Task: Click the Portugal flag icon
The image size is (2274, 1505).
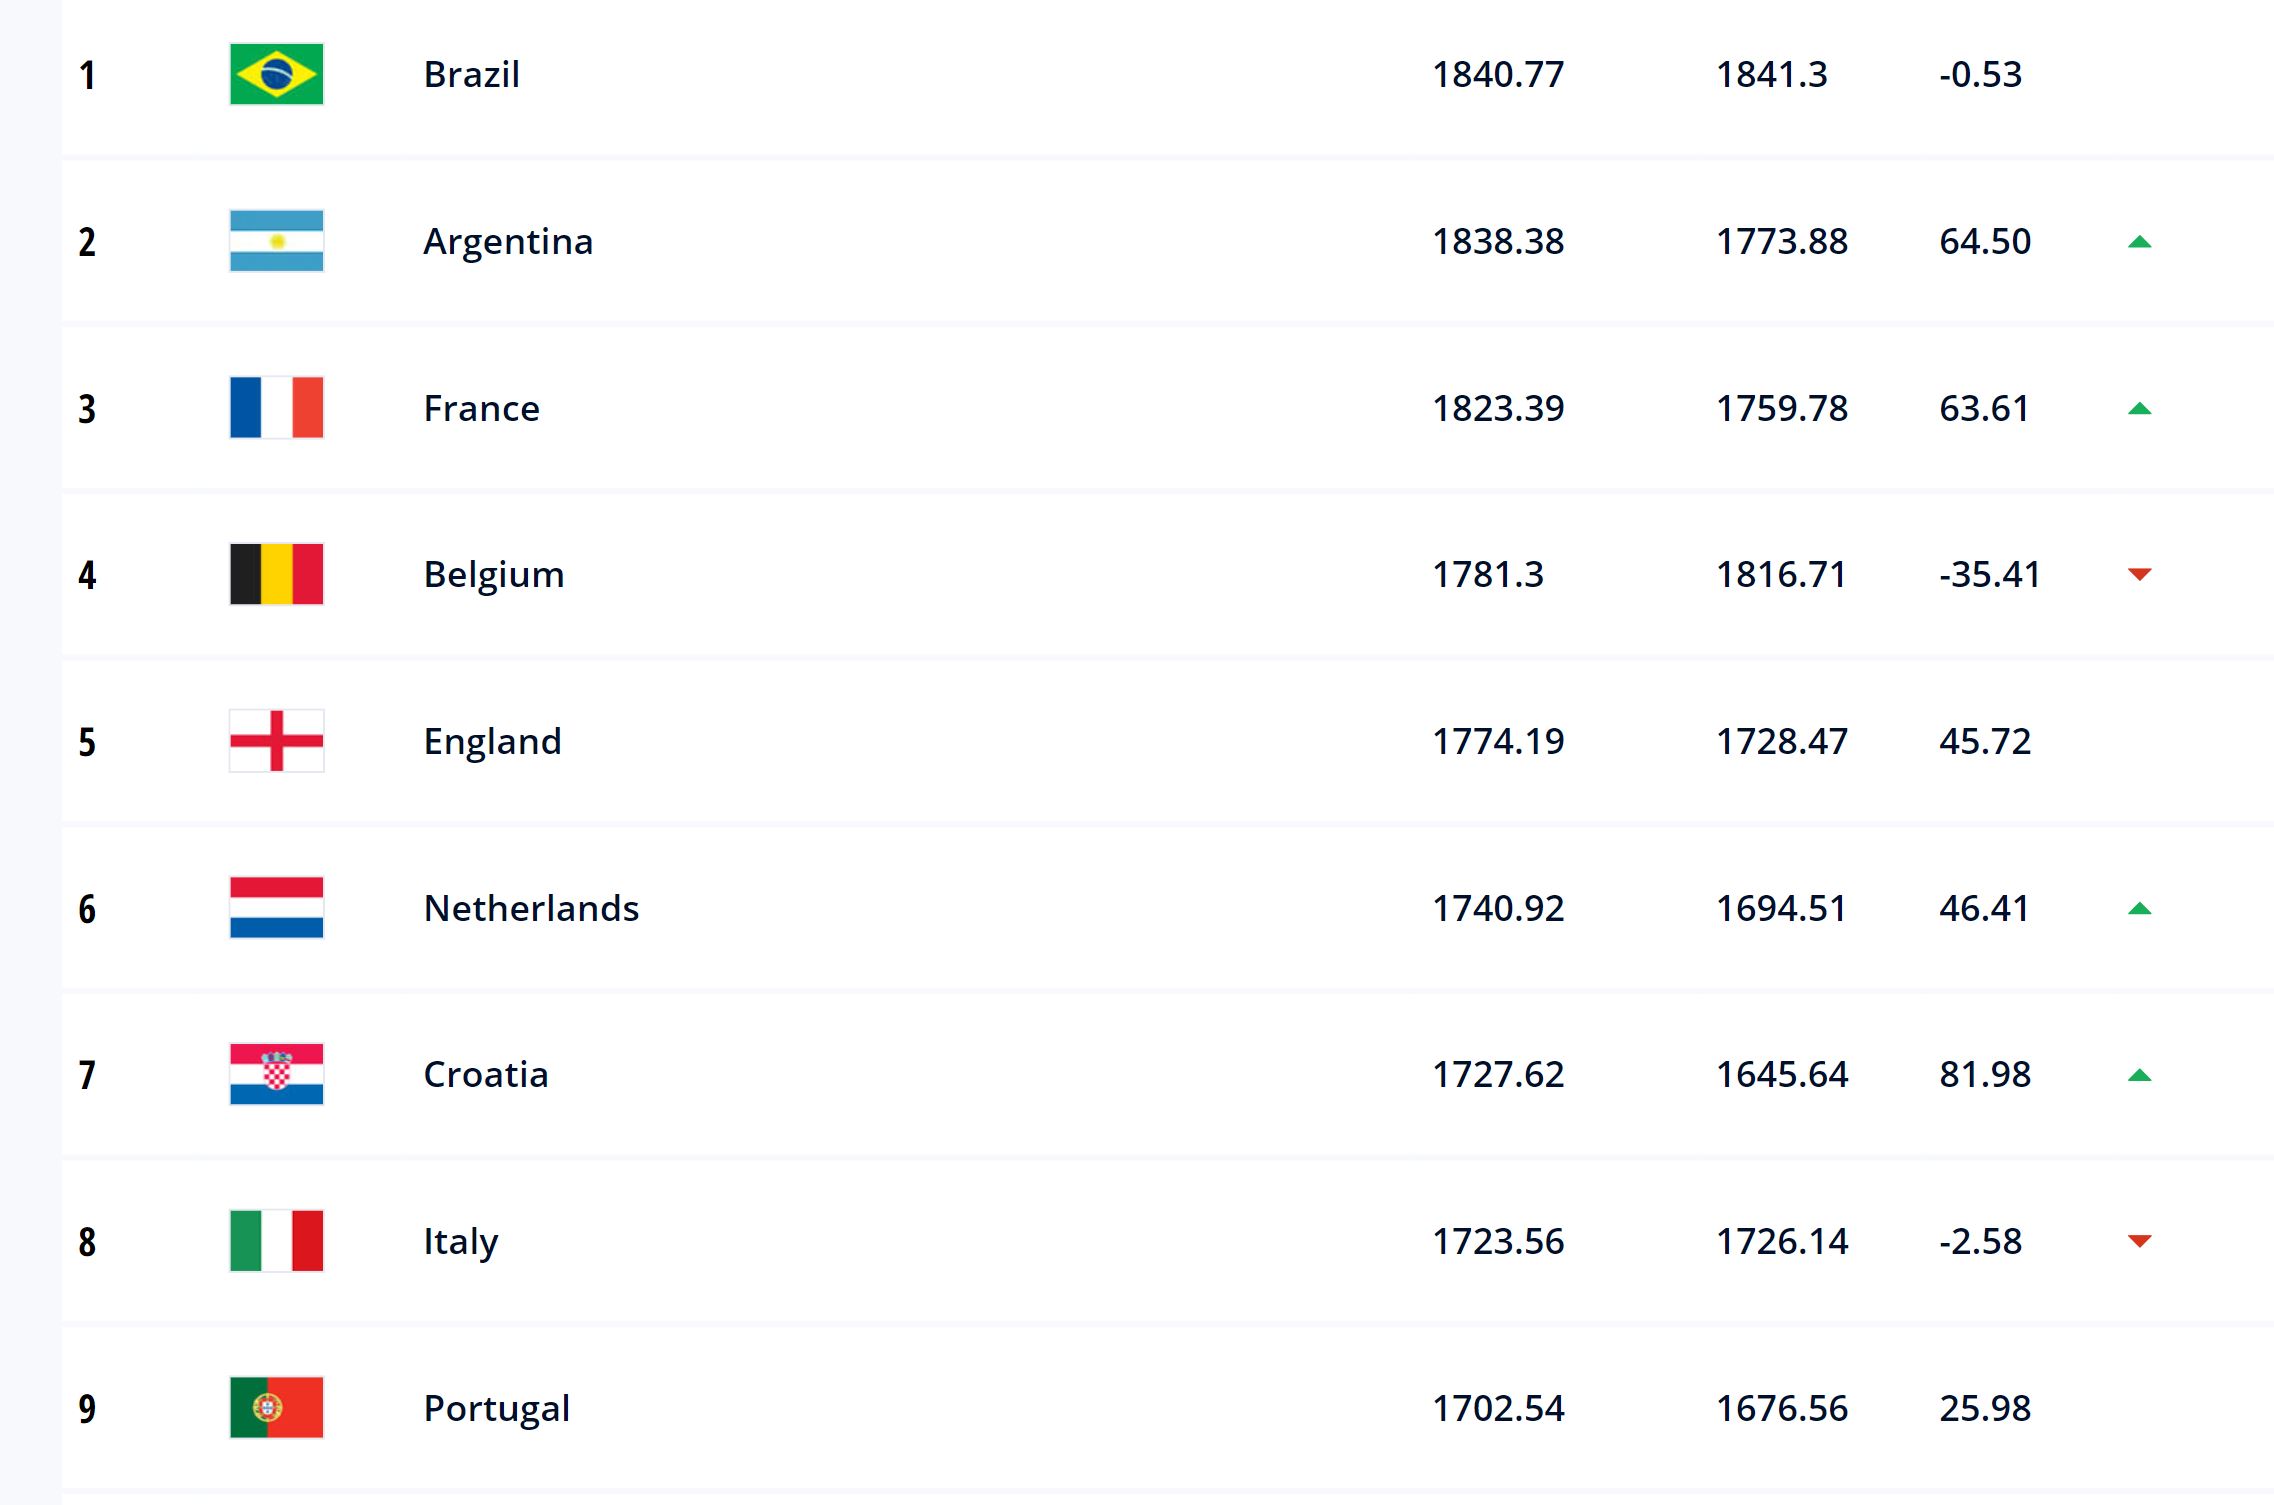Action: coord(276,1408)
